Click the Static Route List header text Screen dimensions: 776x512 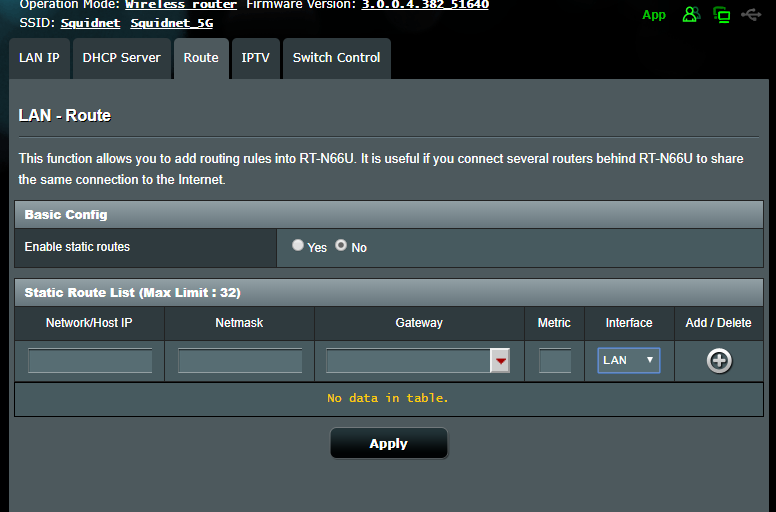point(133,292)
